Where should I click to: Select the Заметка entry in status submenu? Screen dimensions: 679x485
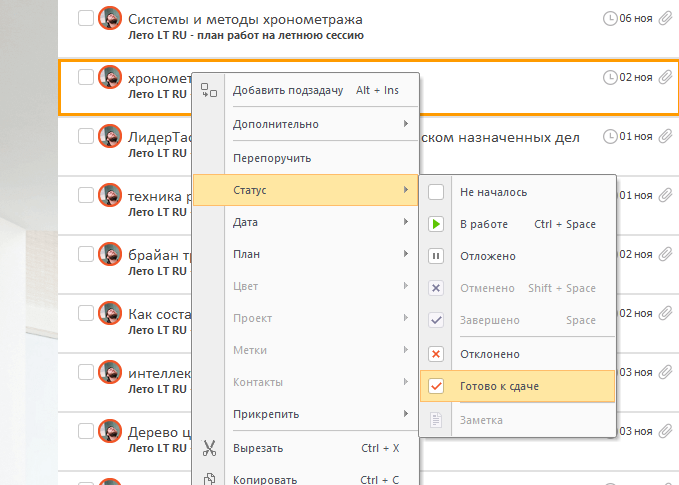[517, 420]
